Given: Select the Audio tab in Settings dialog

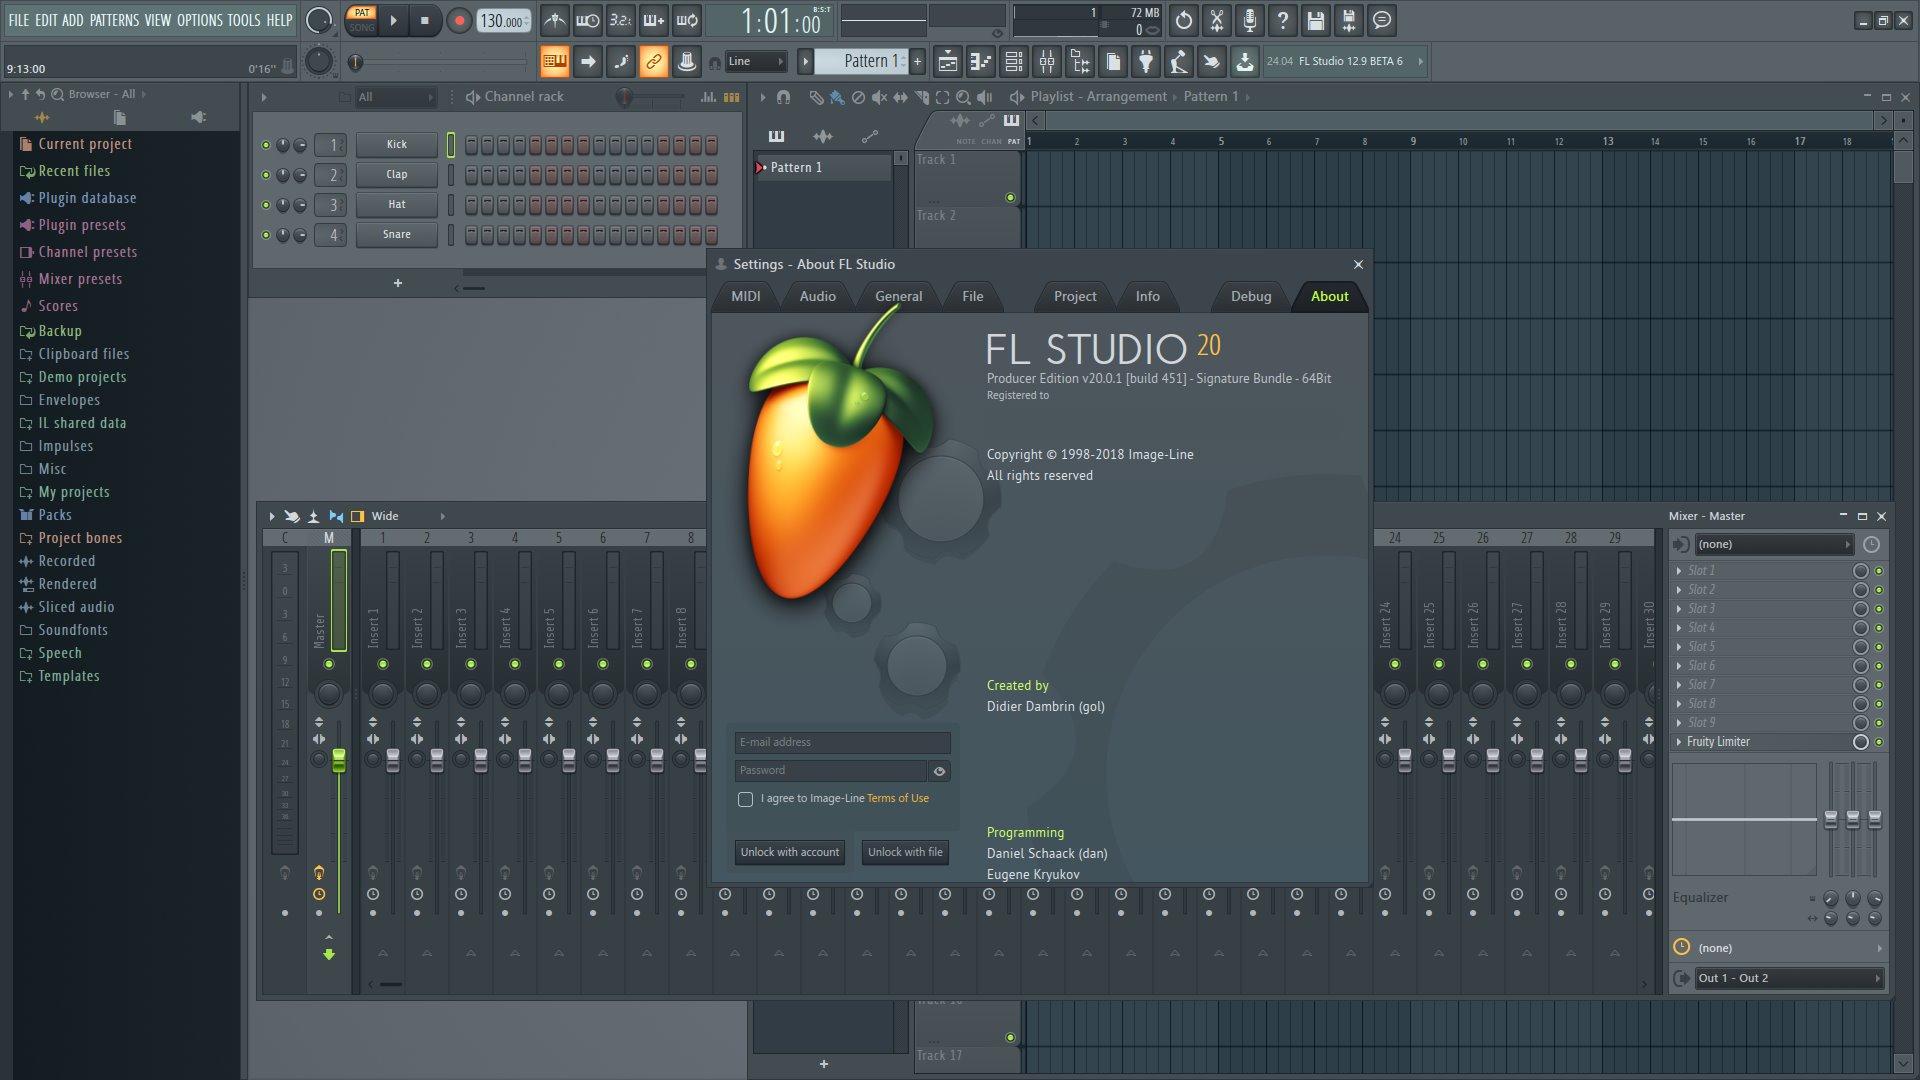Looking at the screenshot, I should point(818,295).
